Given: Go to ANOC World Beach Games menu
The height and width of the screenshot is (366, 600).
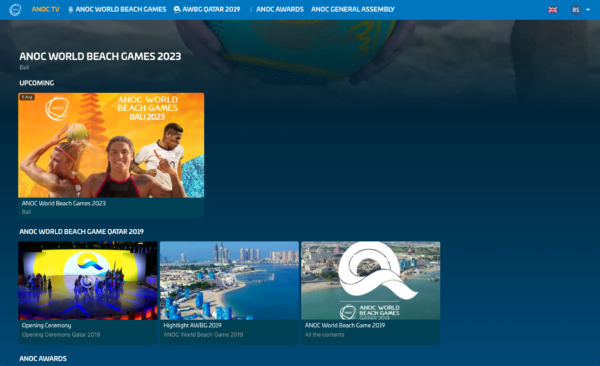Looking at the screenshot, I should (x=121, y=9).
